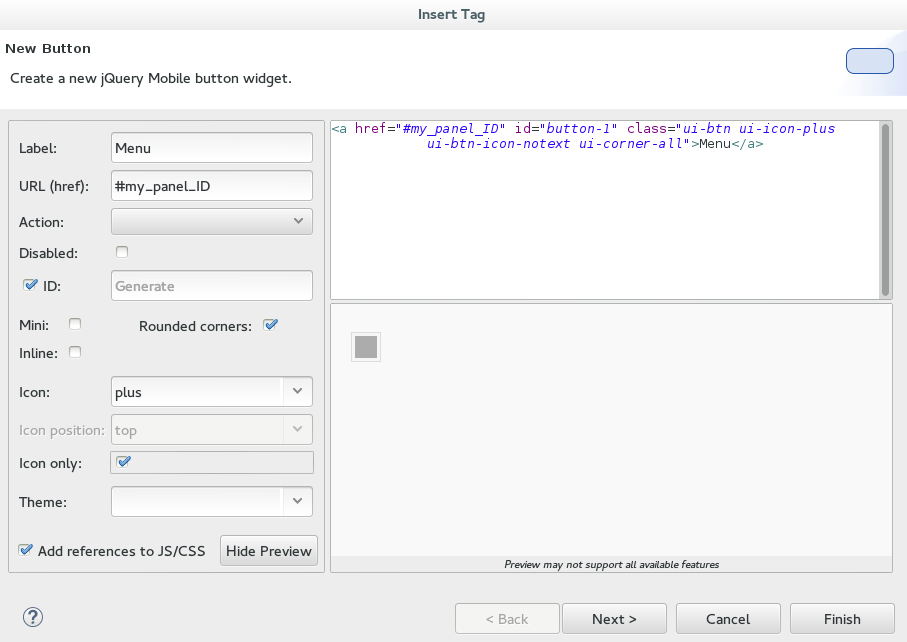Open the Action dropdown
Image resolution: width=907 pixels, height=642 pixels.
tap(212, 222)
